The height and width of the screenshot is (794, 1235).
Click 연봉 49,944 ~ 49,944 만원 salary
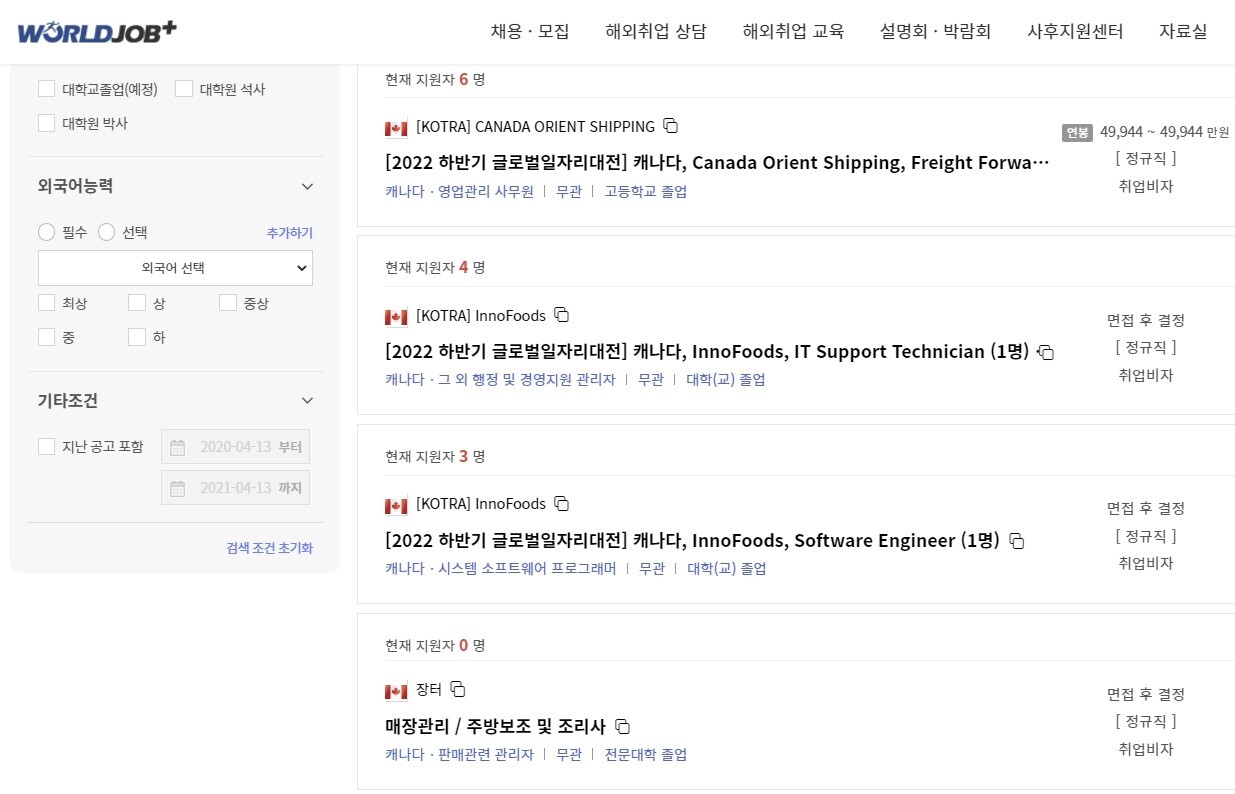[x=1146, y=132]
